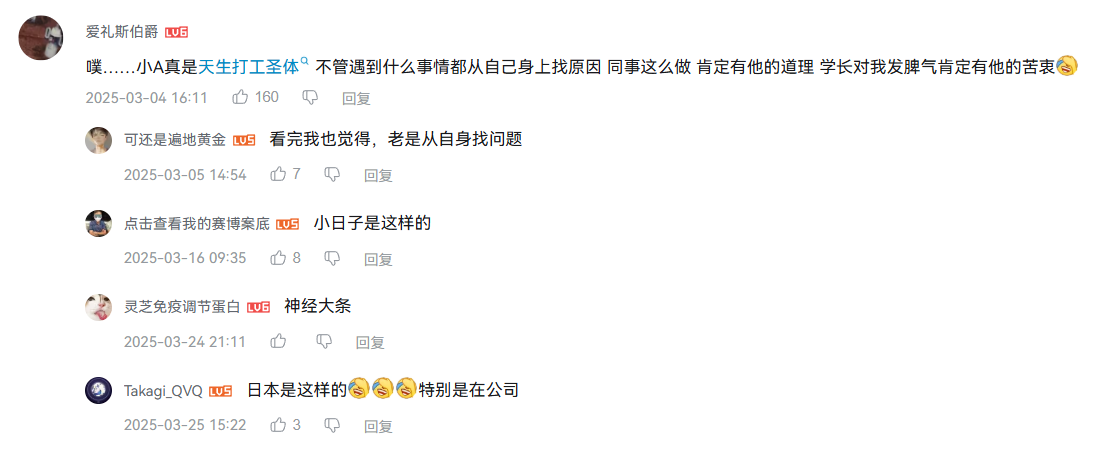Screen dimensions: 1119x454
Task: Dislike 可还是遍地黄金's reply
Action: click(332, 174)
